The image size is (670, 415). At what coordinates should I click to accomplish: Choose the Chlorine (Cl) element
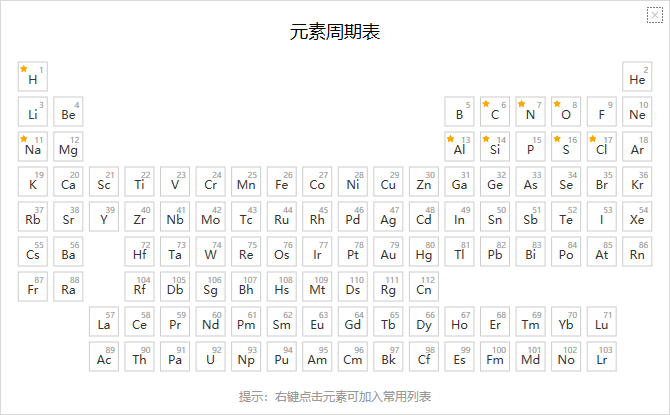(602, 147)
